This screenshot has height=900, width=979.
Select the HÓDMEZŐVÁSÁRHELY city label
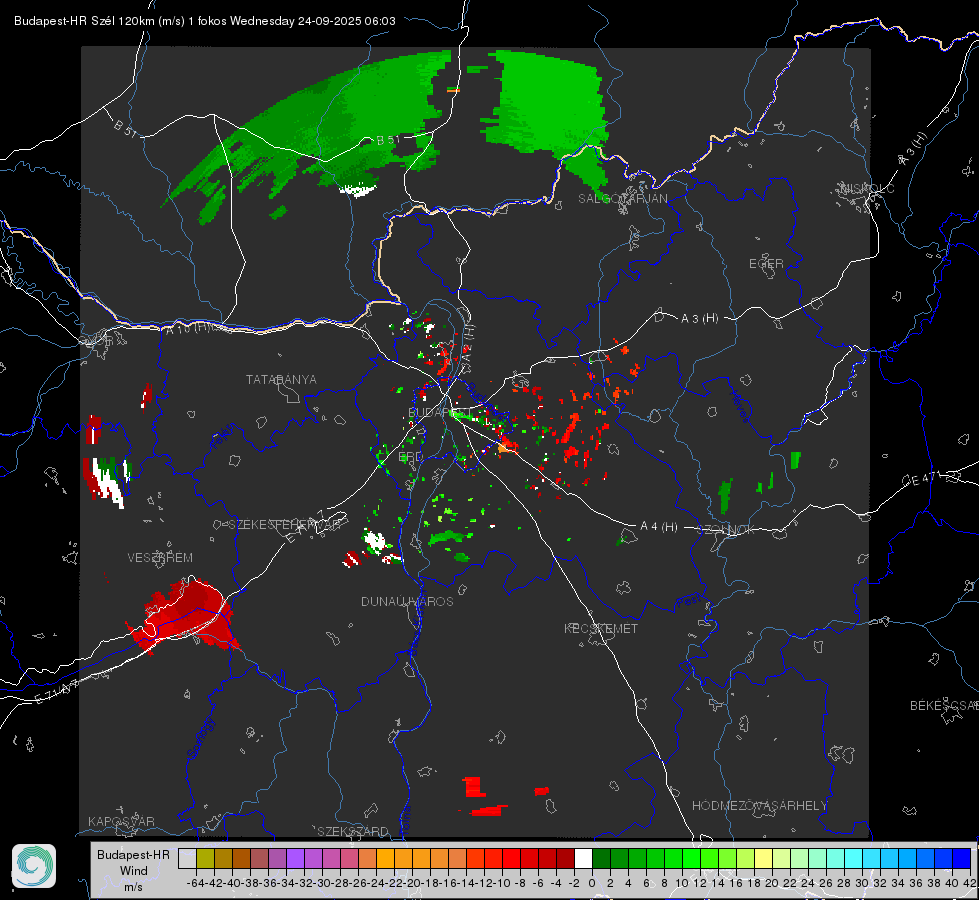coord(759,806)
